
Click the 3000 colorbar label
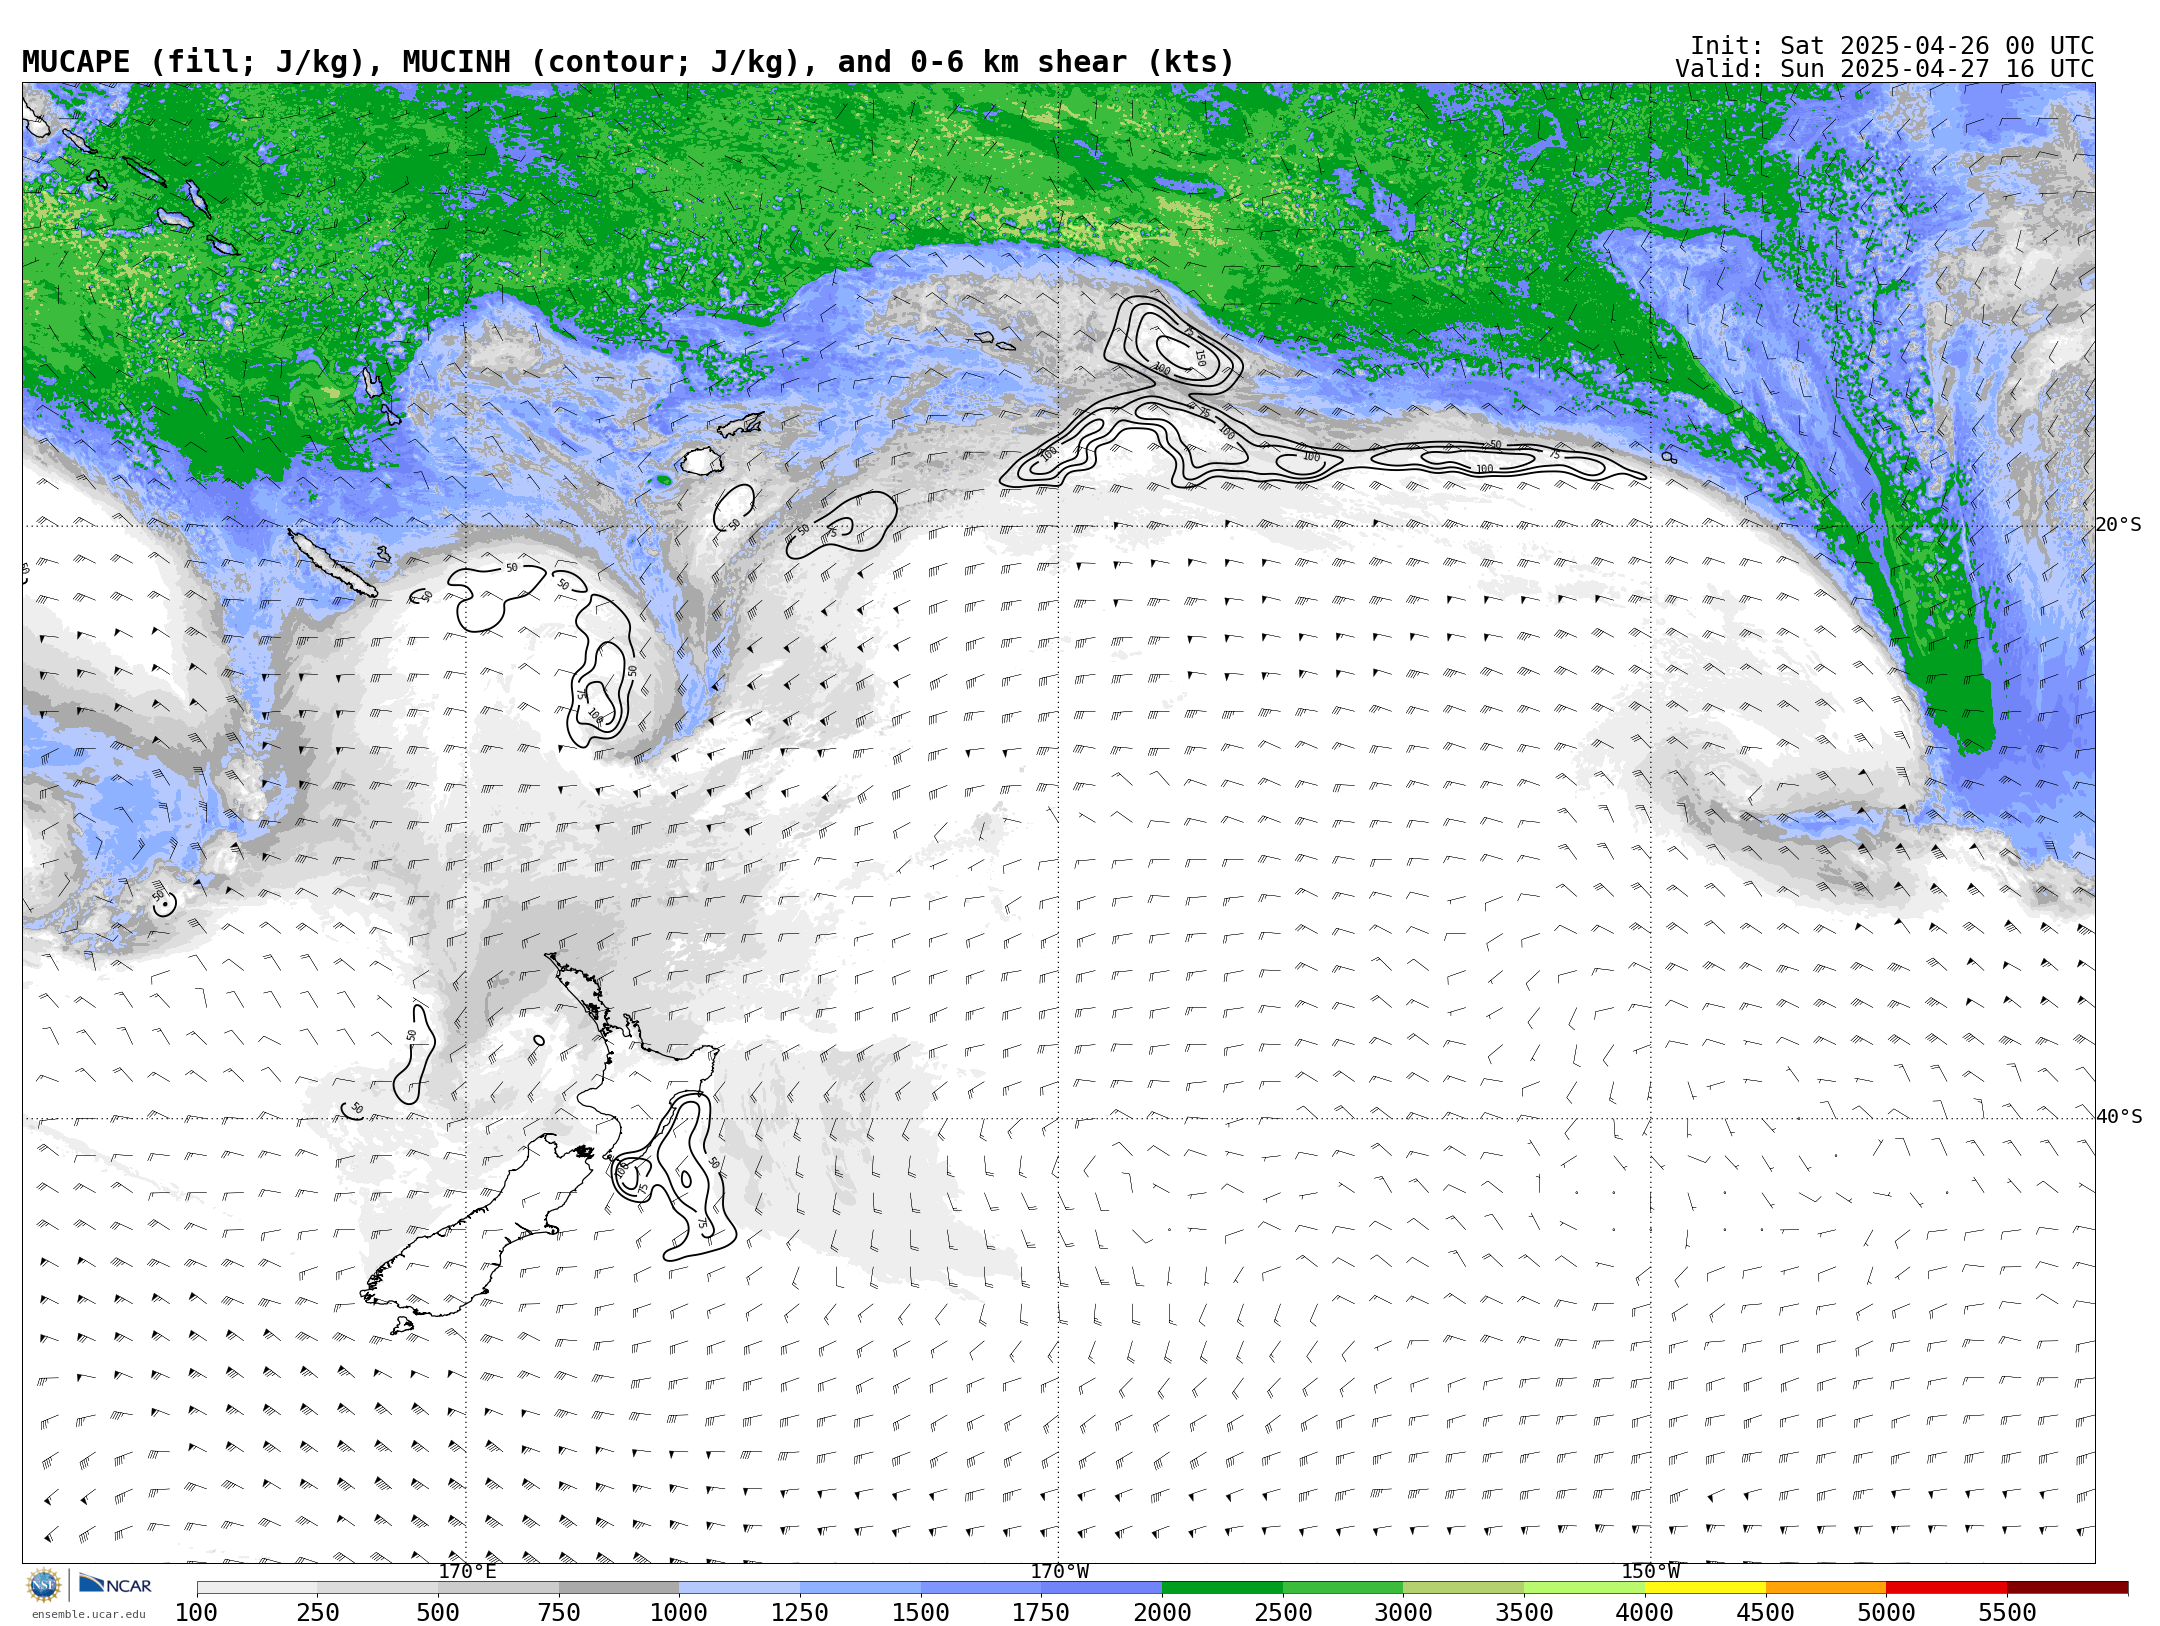click(x=1403, y=1612)
